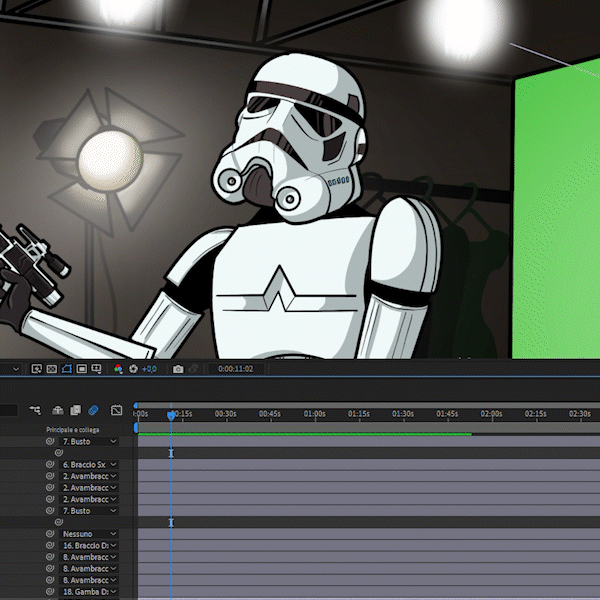
Task: Click the indented property pick whip directly above Nessuno
Action: pos(59,522)
